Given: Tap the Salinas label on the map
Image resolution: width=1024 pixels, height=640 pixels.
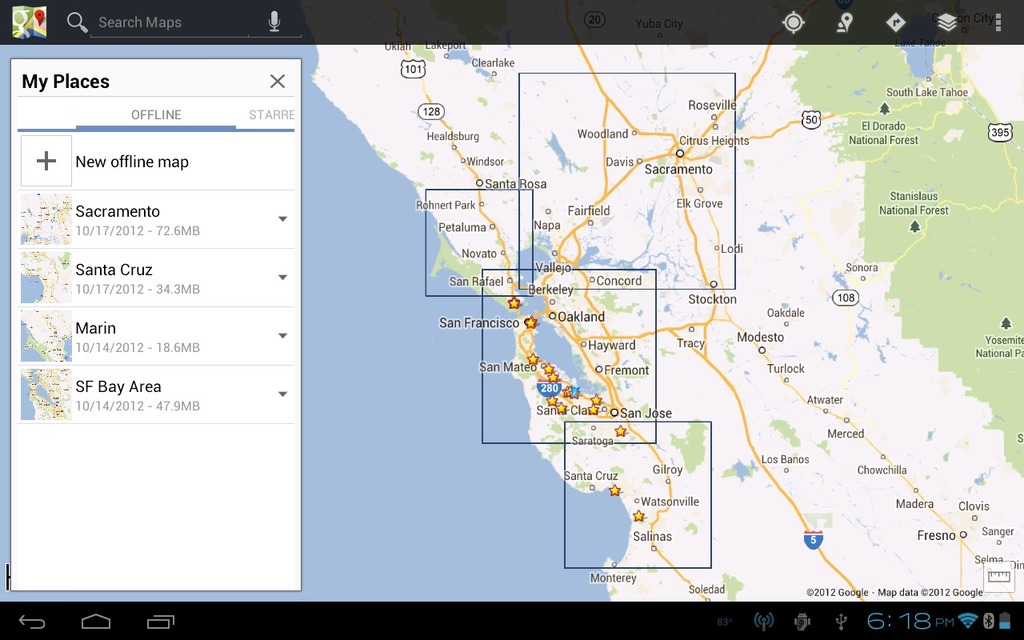Looking at the screenshot, I should click(x=652, y=536).
